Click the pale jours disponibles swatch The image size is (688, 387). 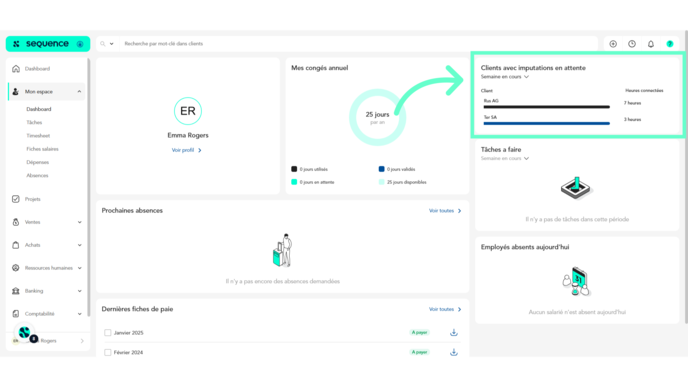point(381,182)
